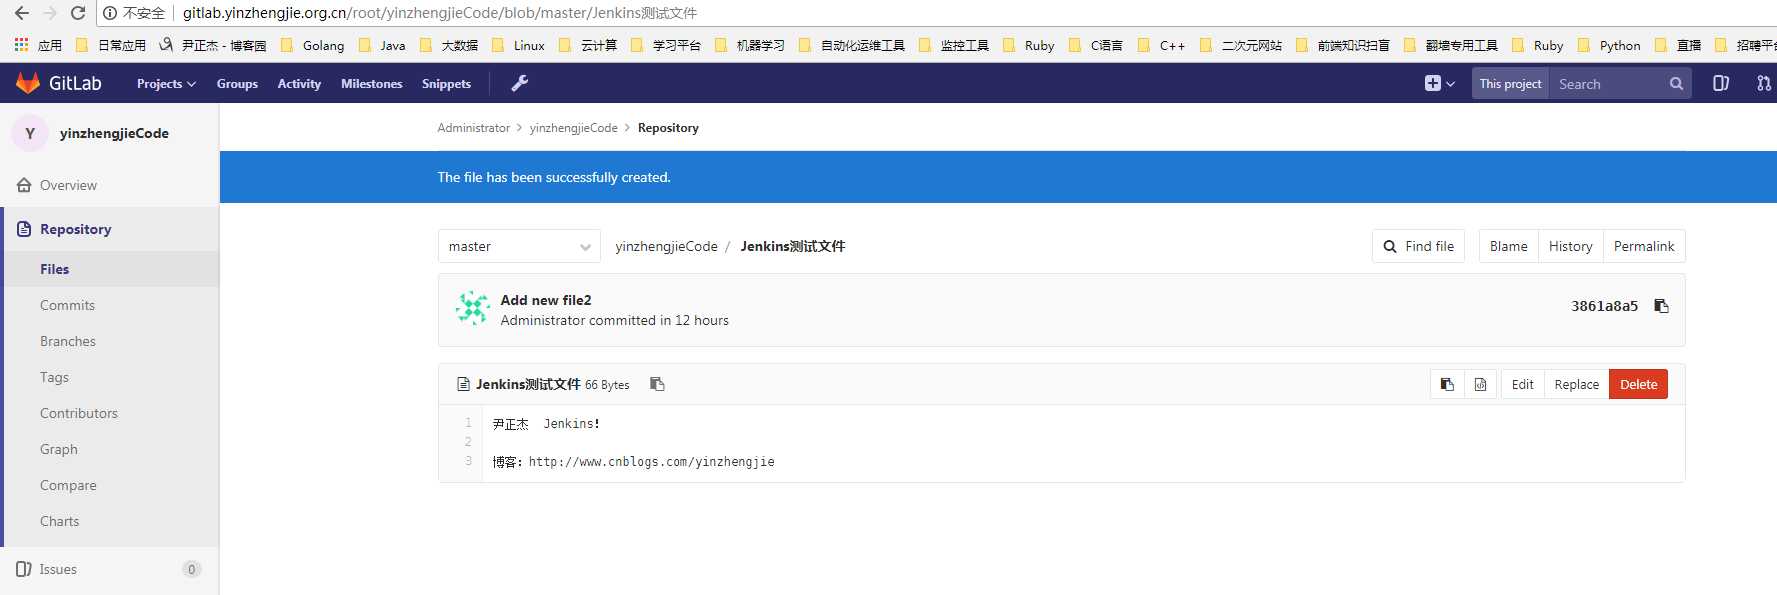
Task: Click the Find file button
Action: coord(1418,246)
